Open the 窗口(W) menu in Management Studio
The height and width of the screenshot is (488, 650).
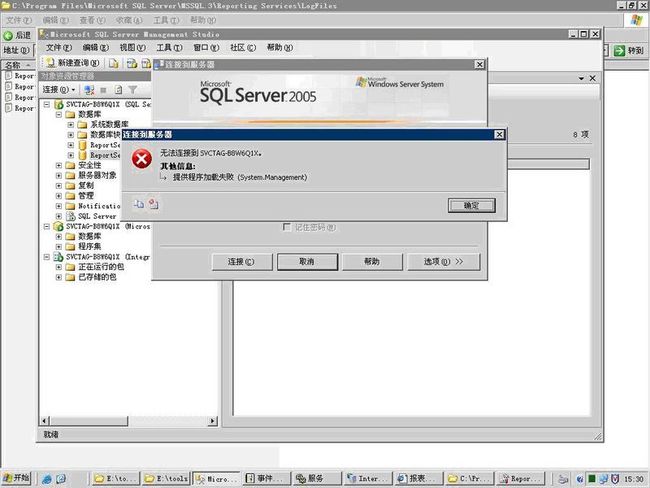[206, 48]
